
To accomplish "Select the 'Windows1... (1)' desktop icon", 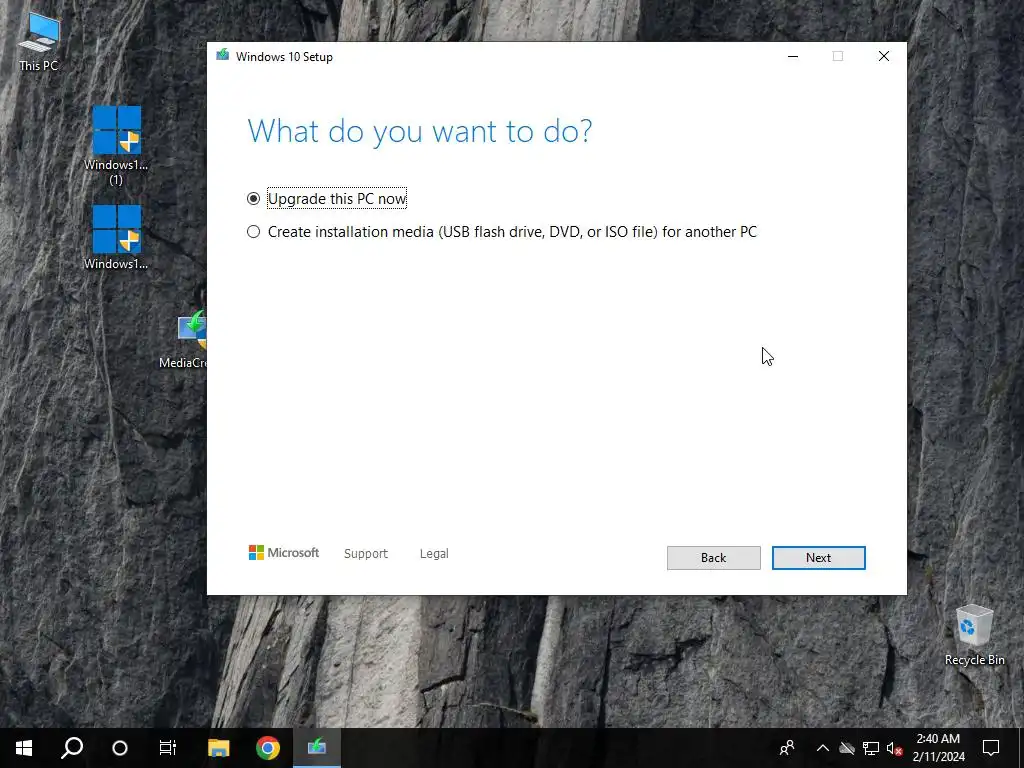I will tap(116, 146).
